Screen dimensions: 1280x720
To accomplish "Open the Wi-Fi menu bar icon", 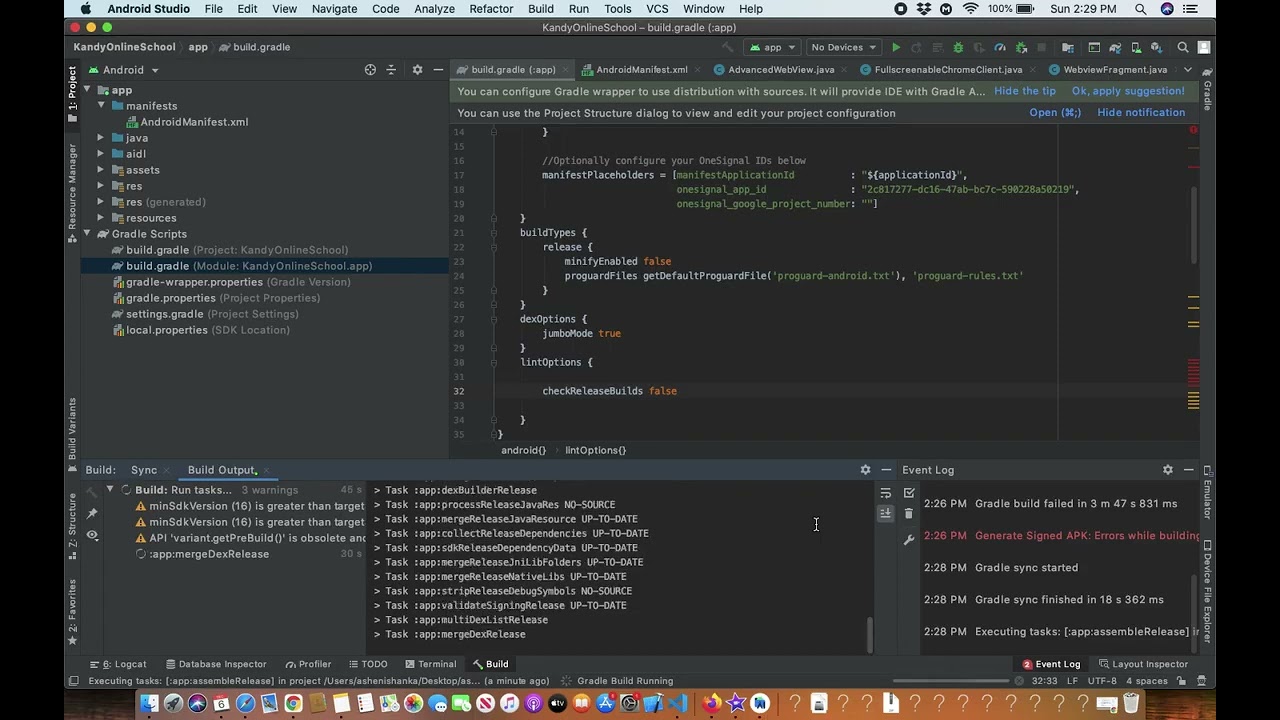I will point(970,9).
